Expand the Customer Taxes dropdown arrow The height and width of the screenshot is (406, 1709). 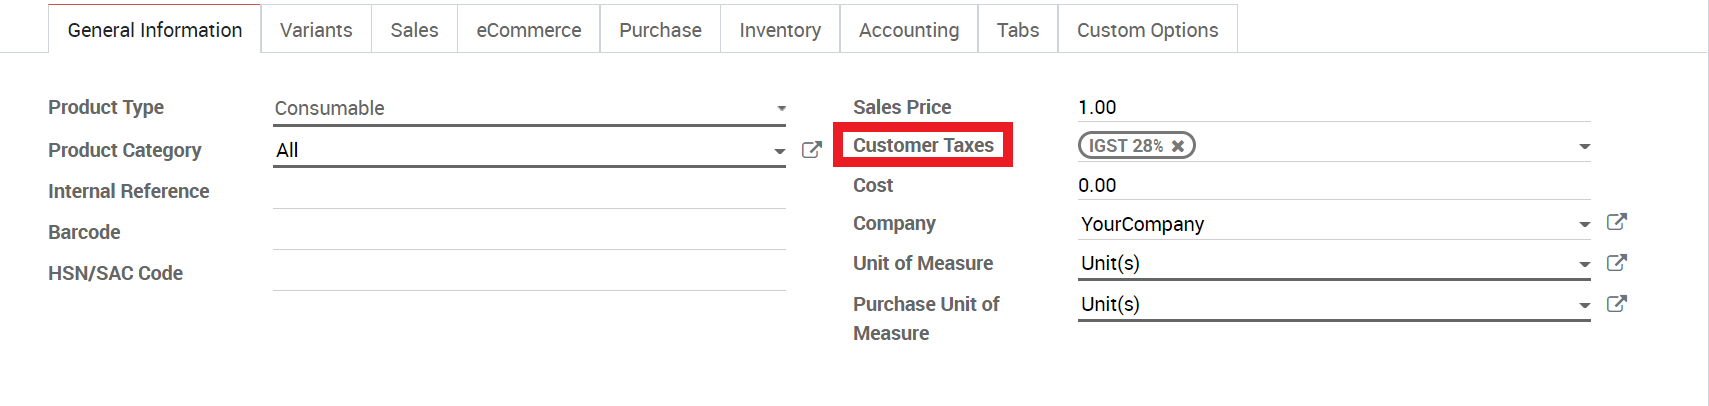(1584, 147)
